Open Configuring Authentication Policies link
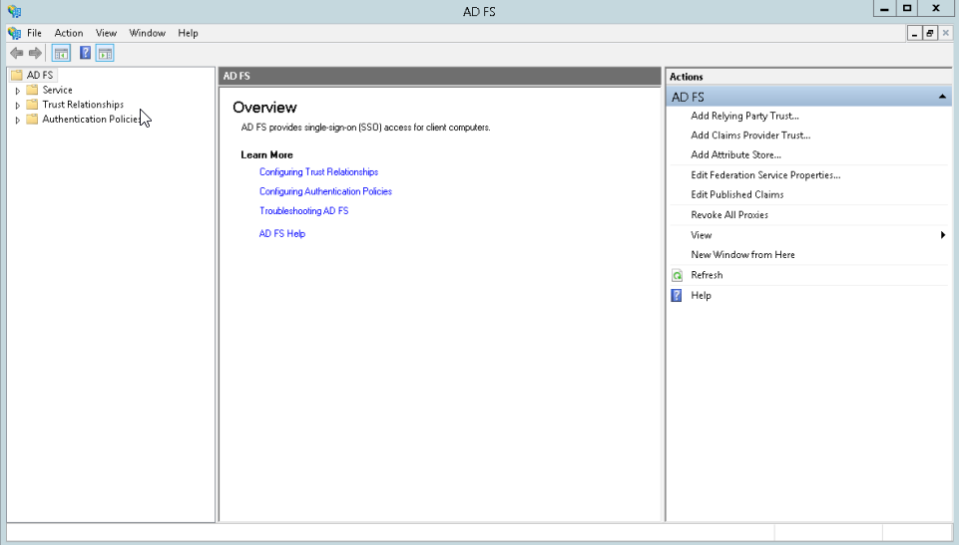 point(325,191)
